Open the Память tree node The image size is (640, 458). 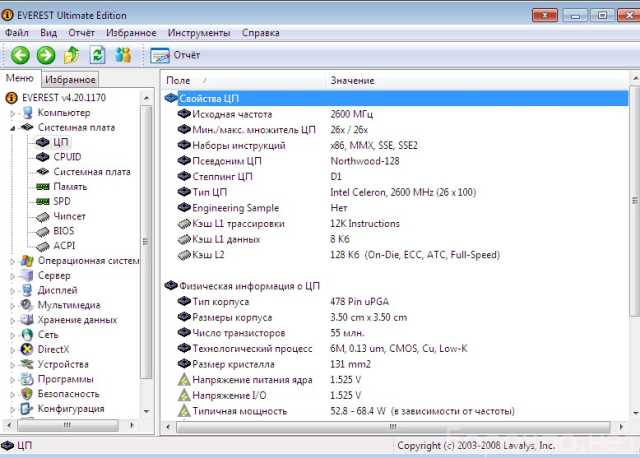(69, 186)
